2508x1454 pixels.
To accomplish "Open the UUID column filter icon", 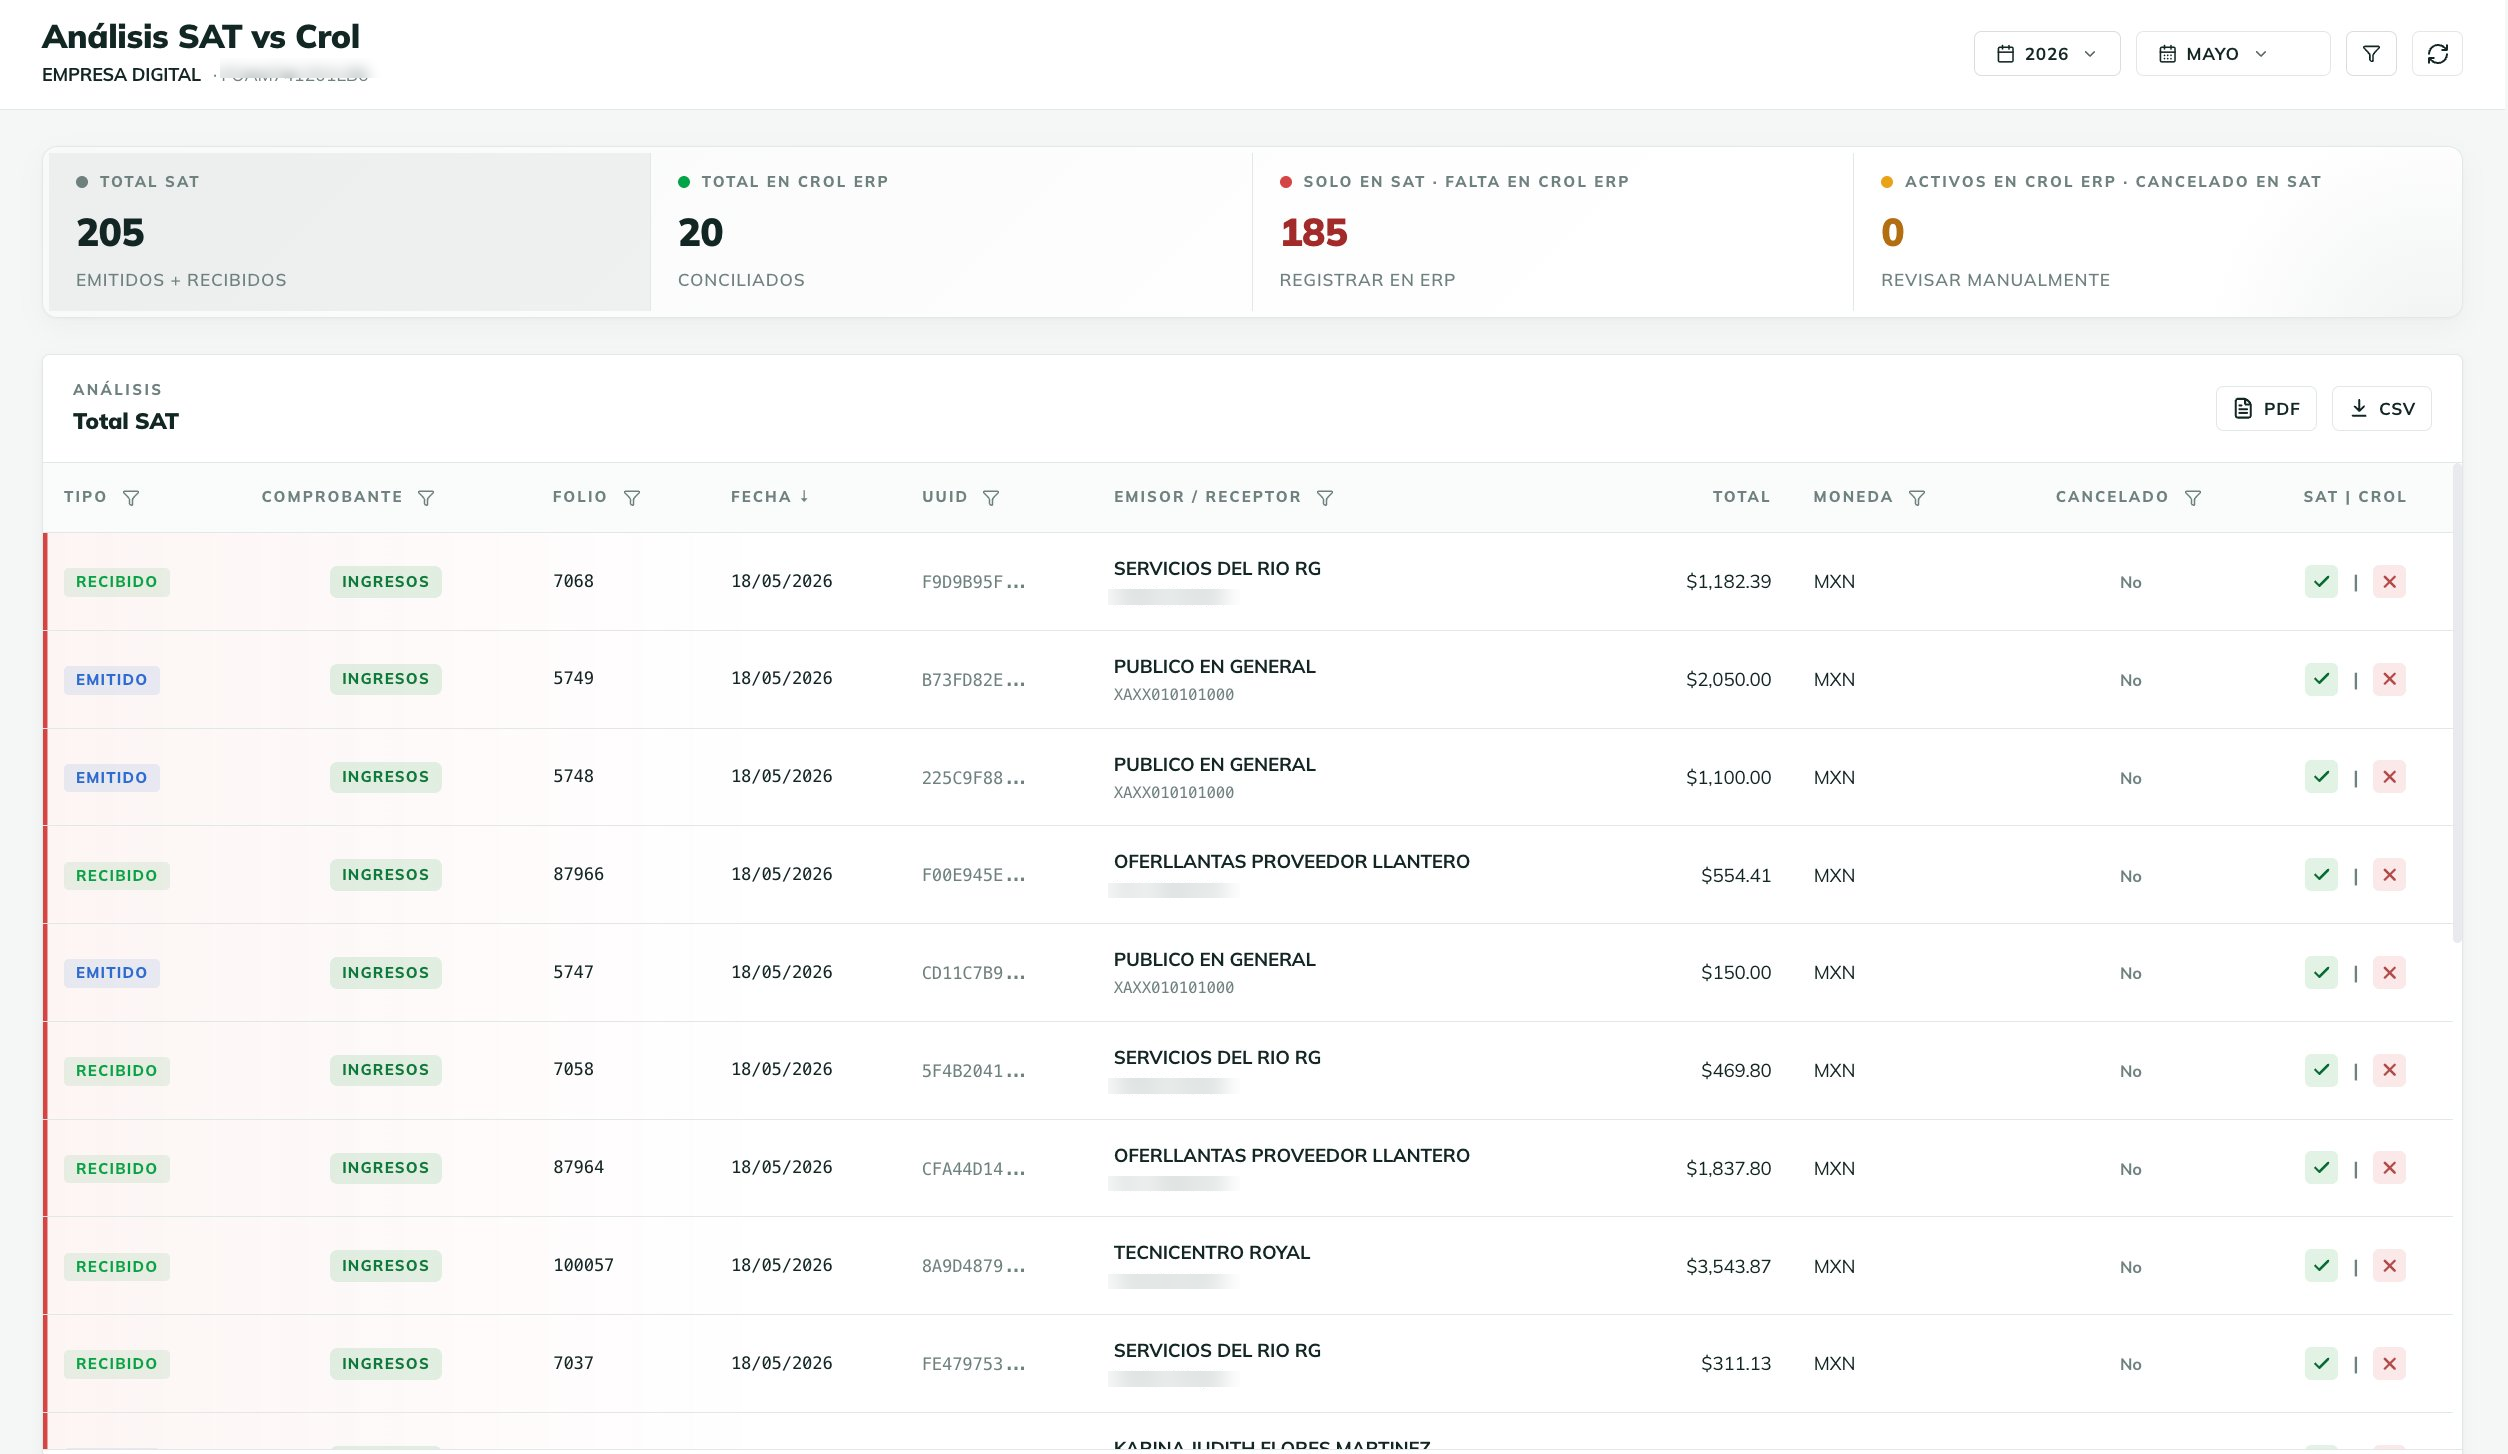I will point(991,498).
